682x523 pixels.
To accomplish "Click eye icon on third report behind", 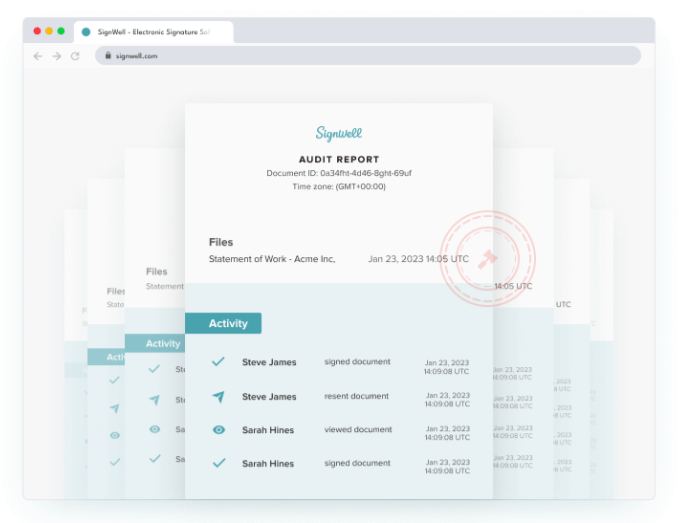I will [x=115, y=435].
